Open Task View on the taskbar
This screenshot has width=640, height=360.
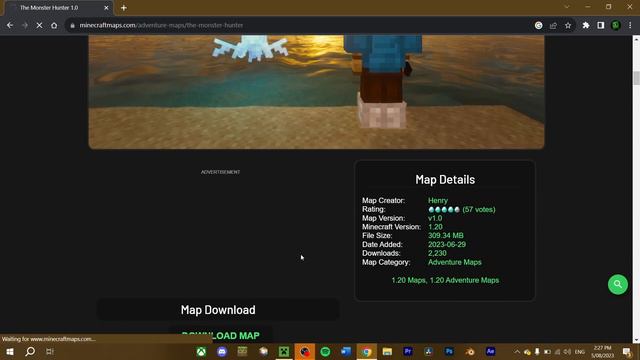pyautogui.click(x=50, y=351)
